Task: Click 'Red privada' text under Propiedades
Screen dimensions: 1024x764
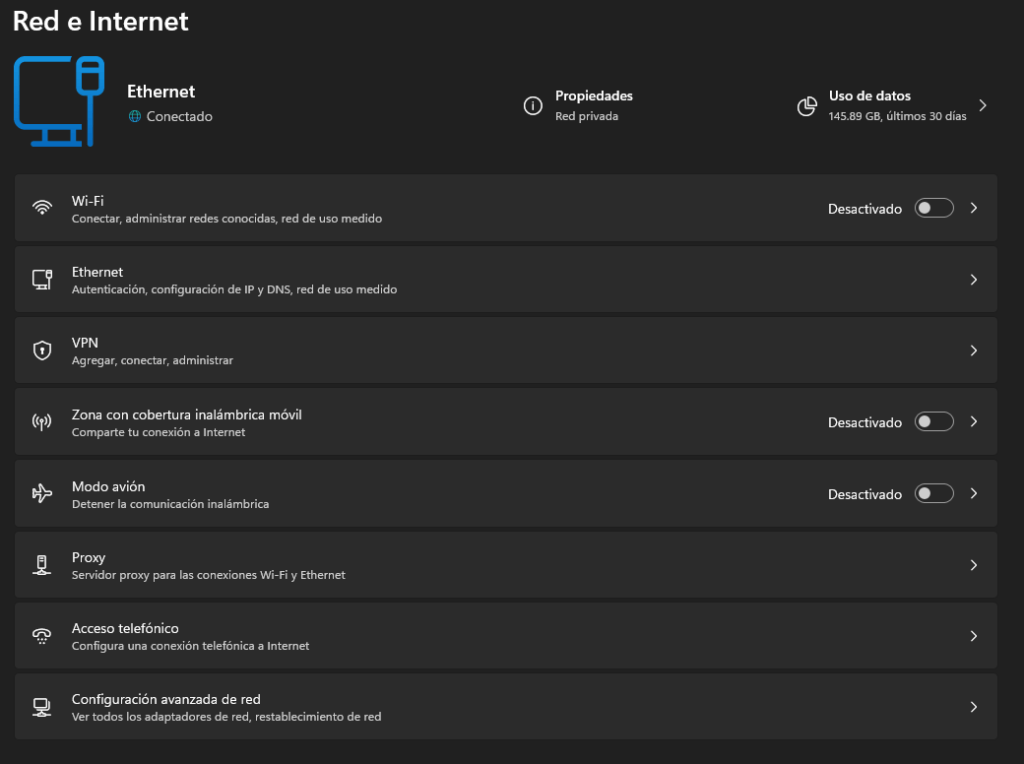Action: click(586, 116)
